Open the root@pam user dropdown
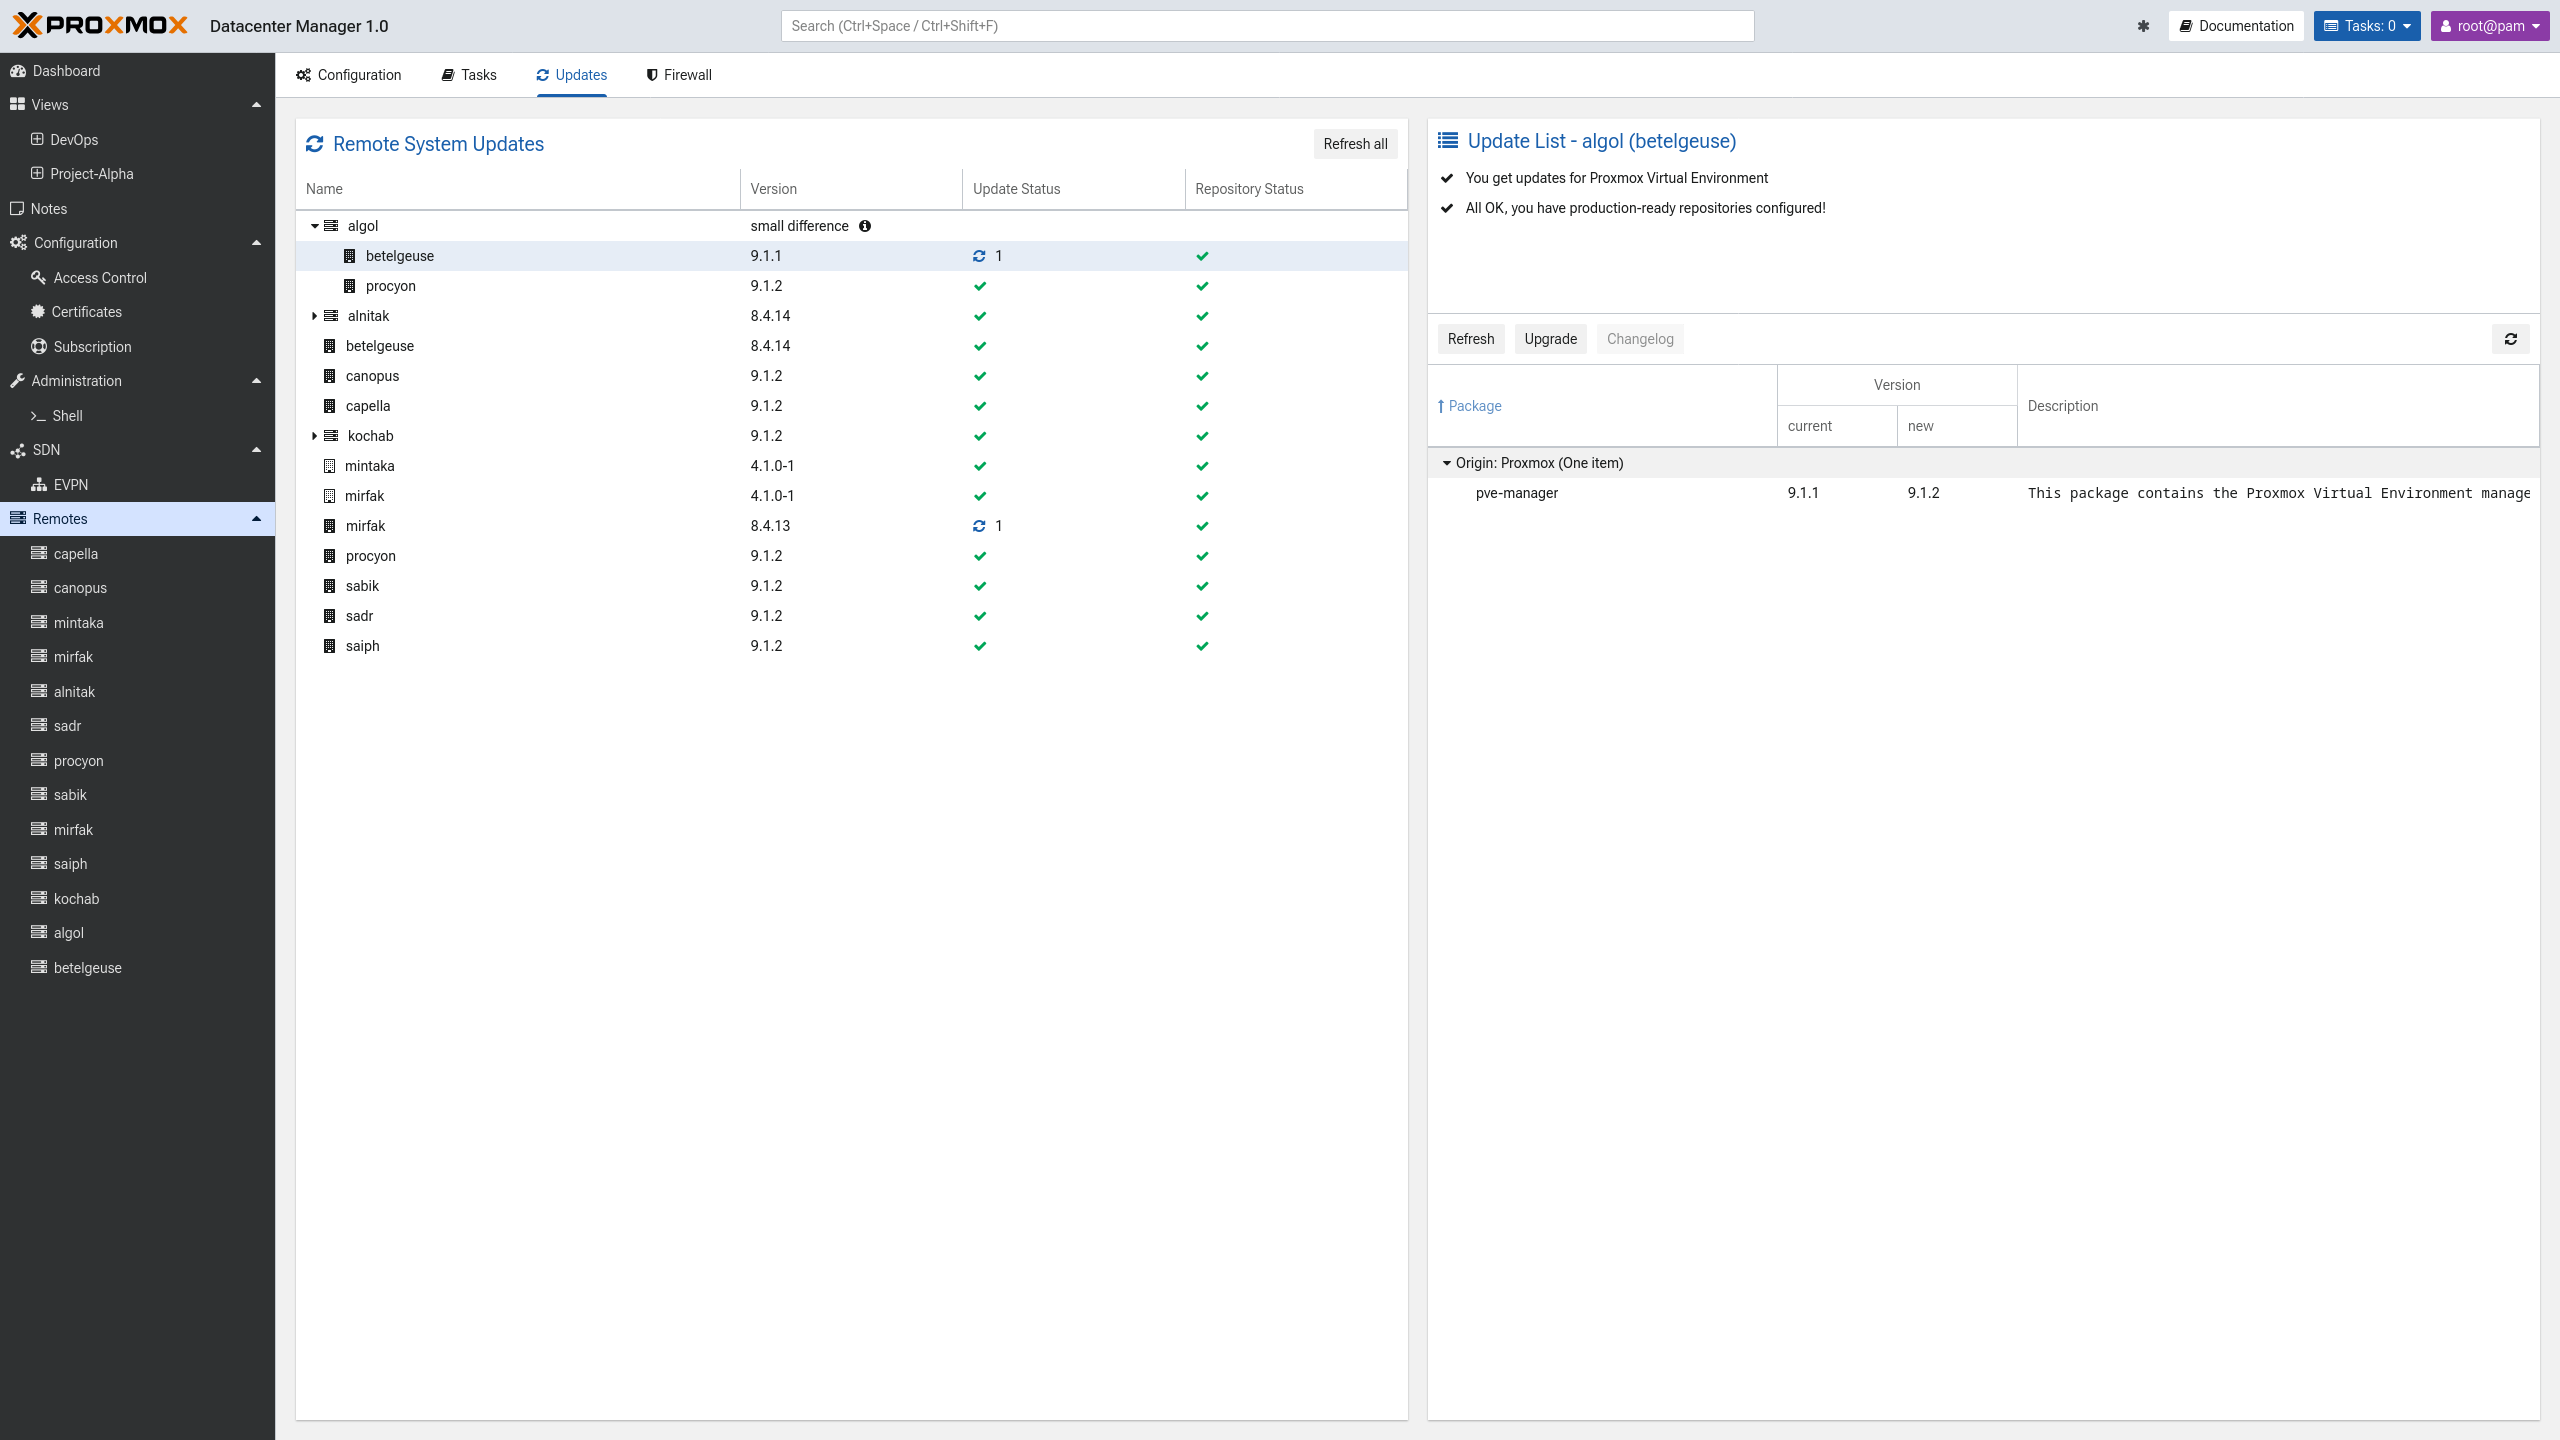Viewport: 2560px width, 1440px height. [x=2489, y=26]
